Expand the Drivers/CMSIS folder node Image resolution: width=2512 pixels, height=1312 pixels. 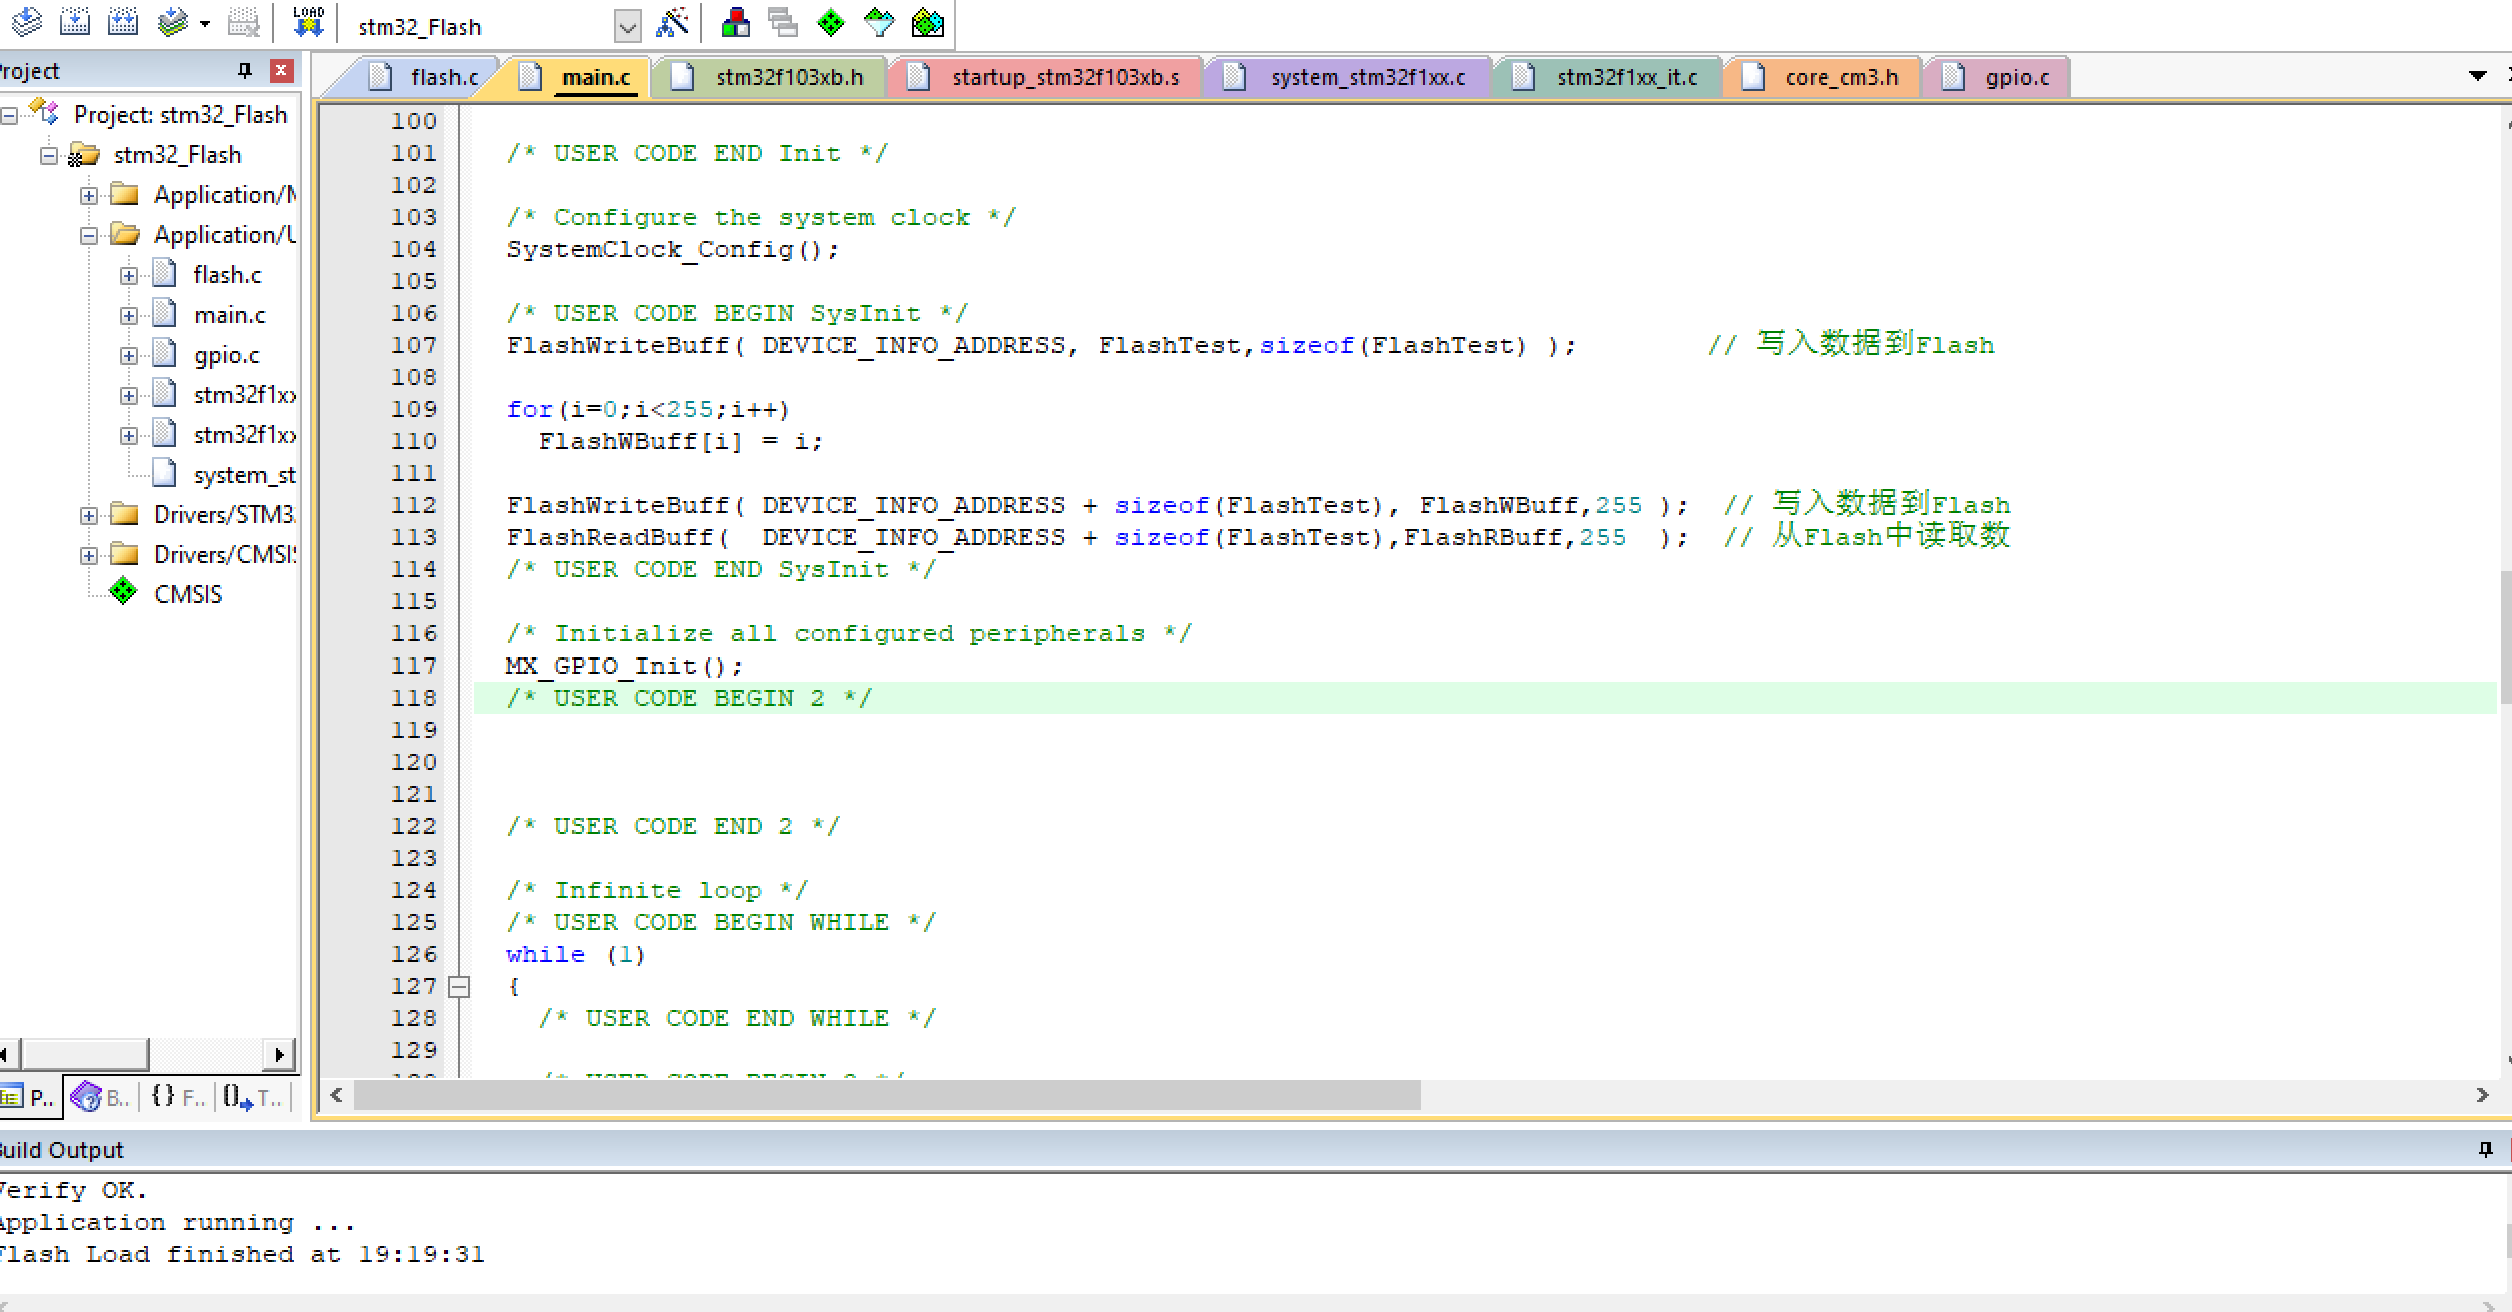click(x=89, y=555)
